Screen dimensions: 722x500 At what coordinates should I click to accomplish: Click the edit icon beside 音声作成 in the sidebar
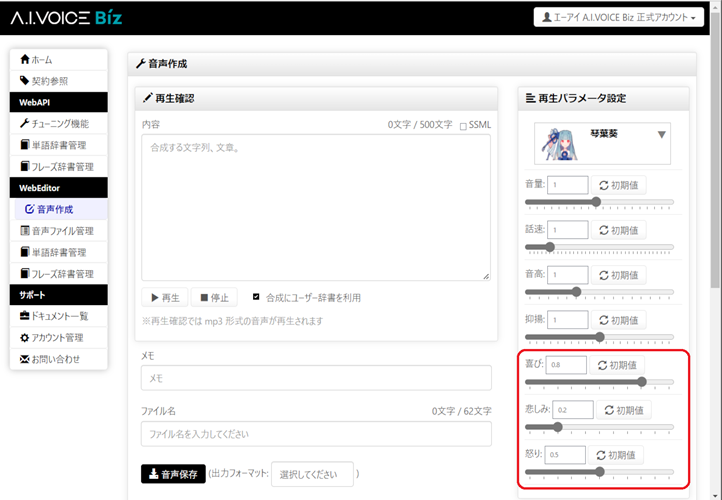pyautogui.click(x=29, y=209)
